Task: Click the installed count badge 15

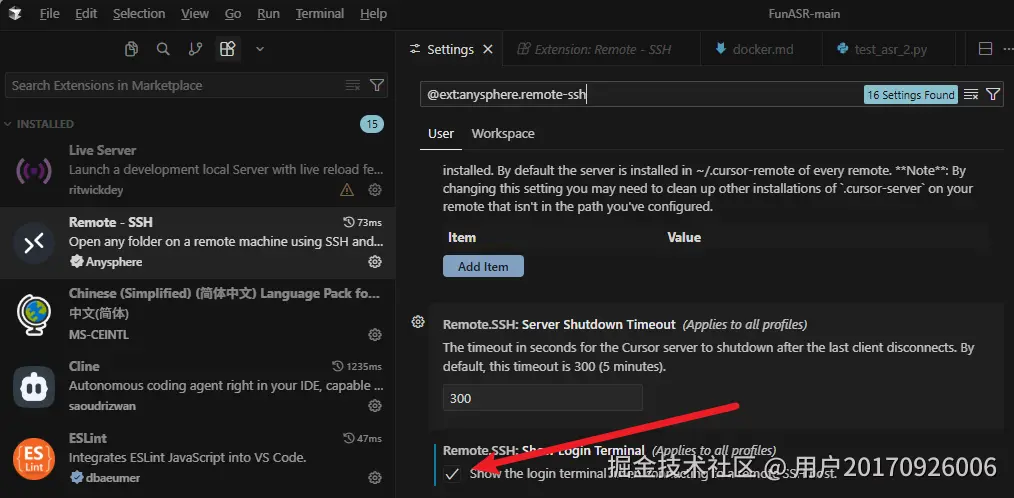Action: [372, 124]
